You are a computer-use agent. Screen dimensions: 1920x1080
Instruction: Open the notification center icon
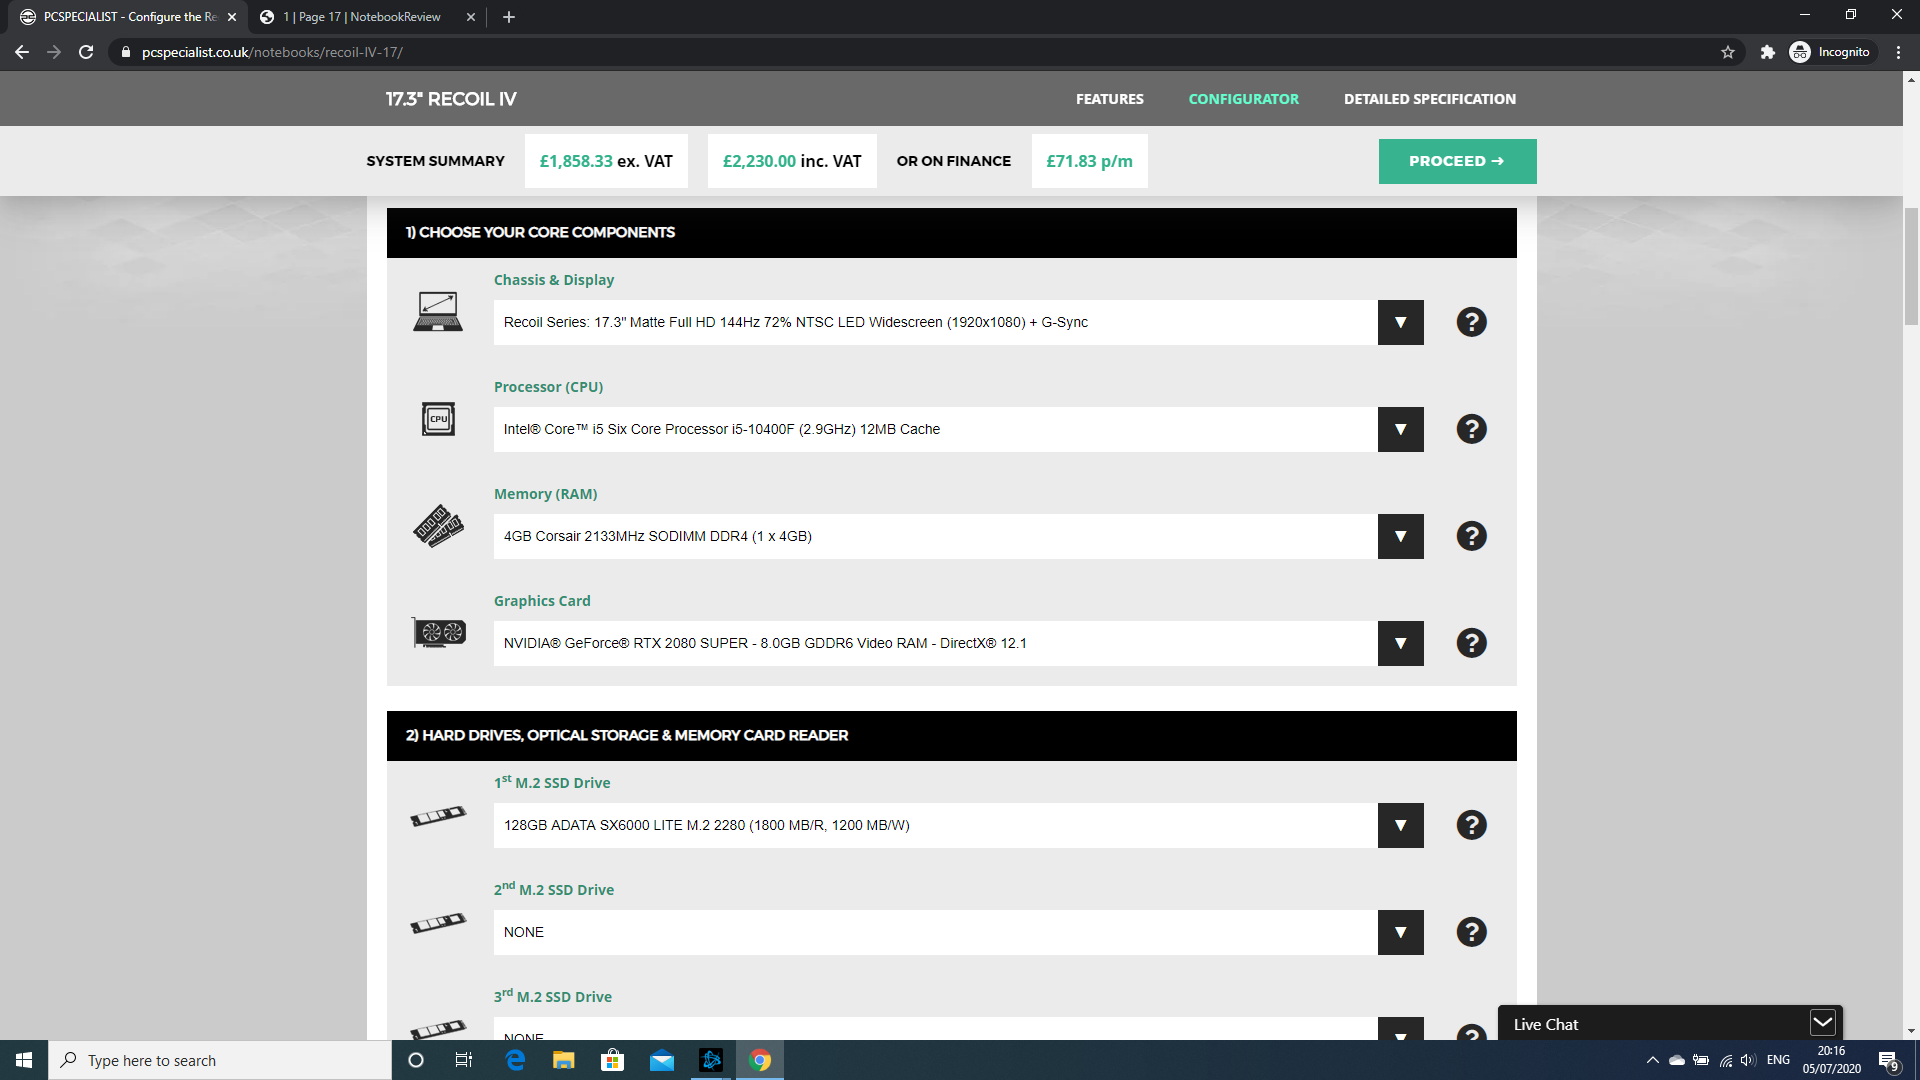coord(1888,1061)
